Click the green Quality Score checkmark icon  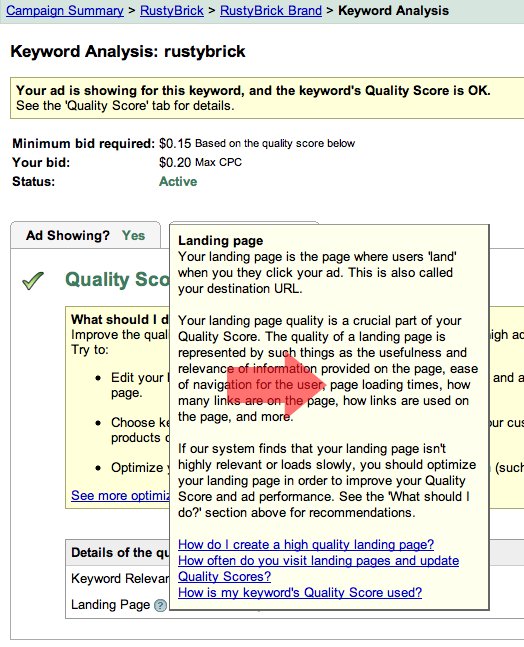tap(33, 281)
